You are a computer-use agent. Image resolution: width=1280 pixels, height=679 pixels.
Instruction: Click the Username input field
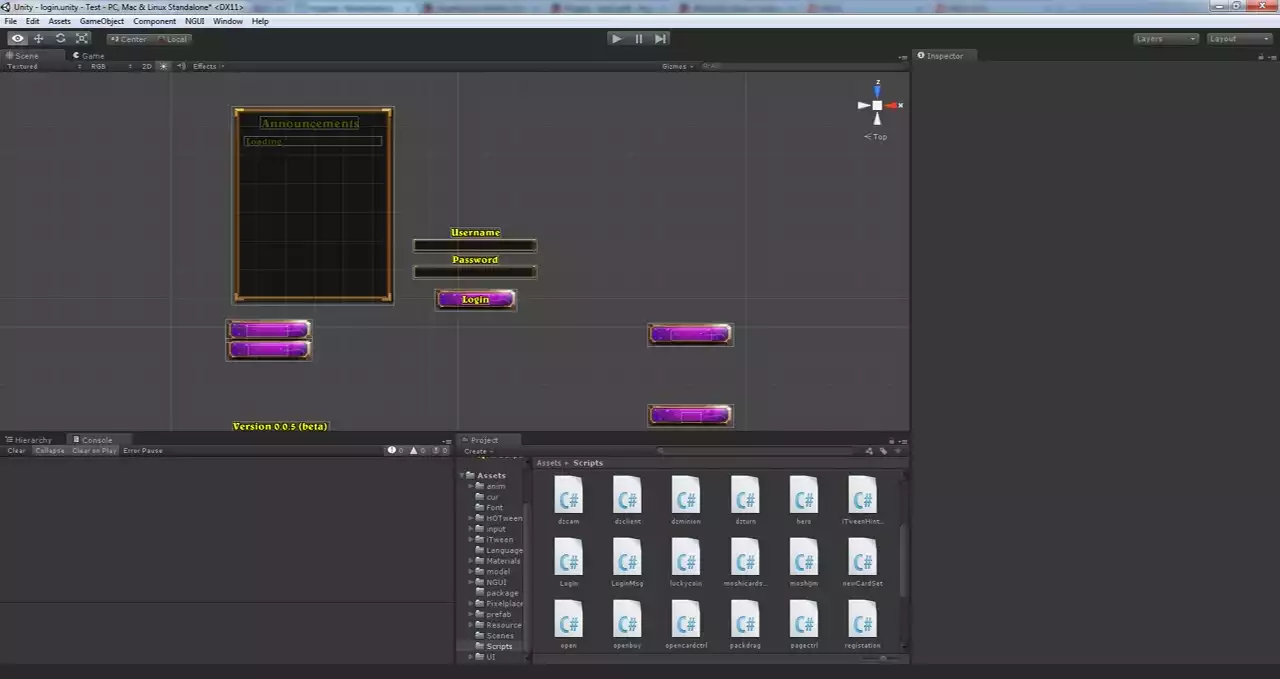point(475,245)
